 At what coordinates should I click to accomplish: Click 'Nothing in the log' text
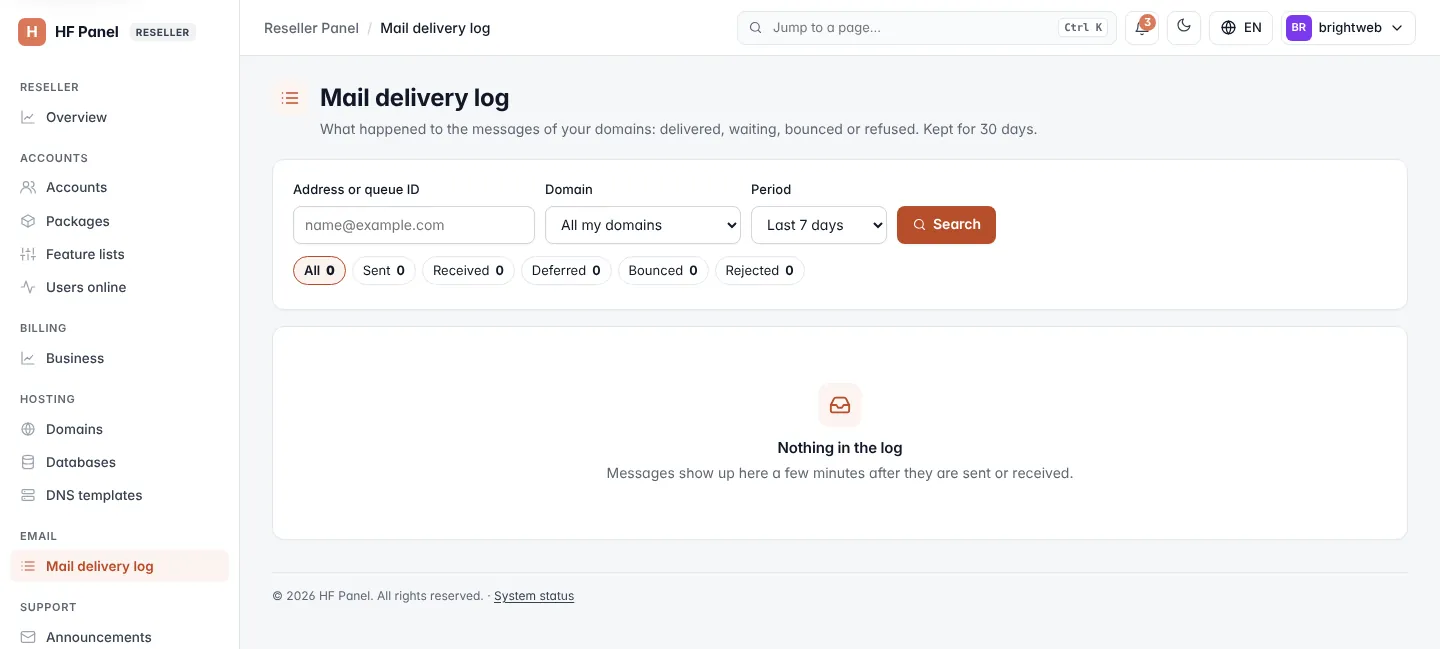click(840, 448)
